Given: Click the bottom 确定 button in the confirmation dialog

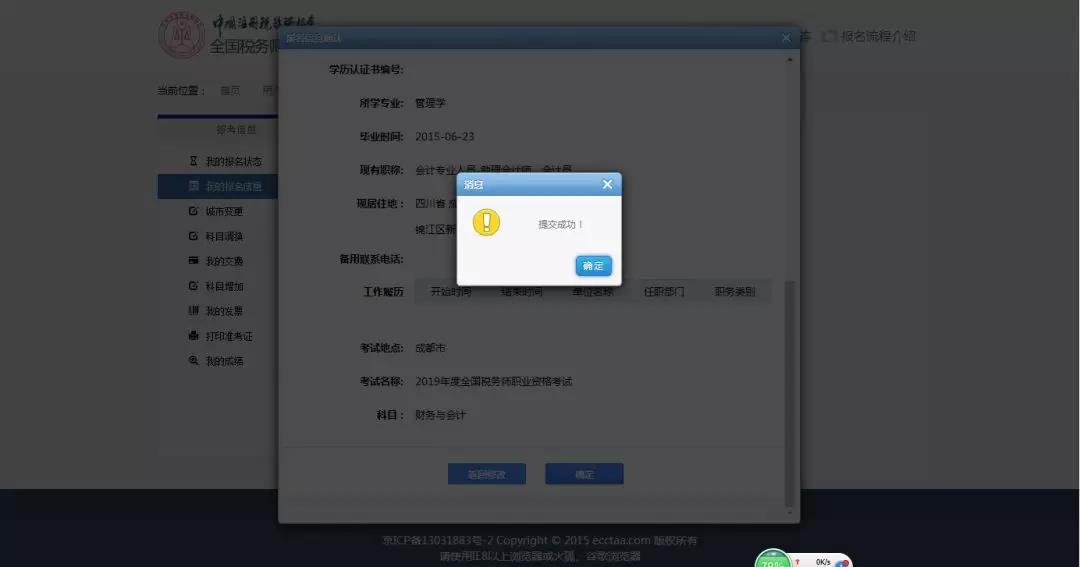Looking at the screenshot, I should [x=584, y=474].
